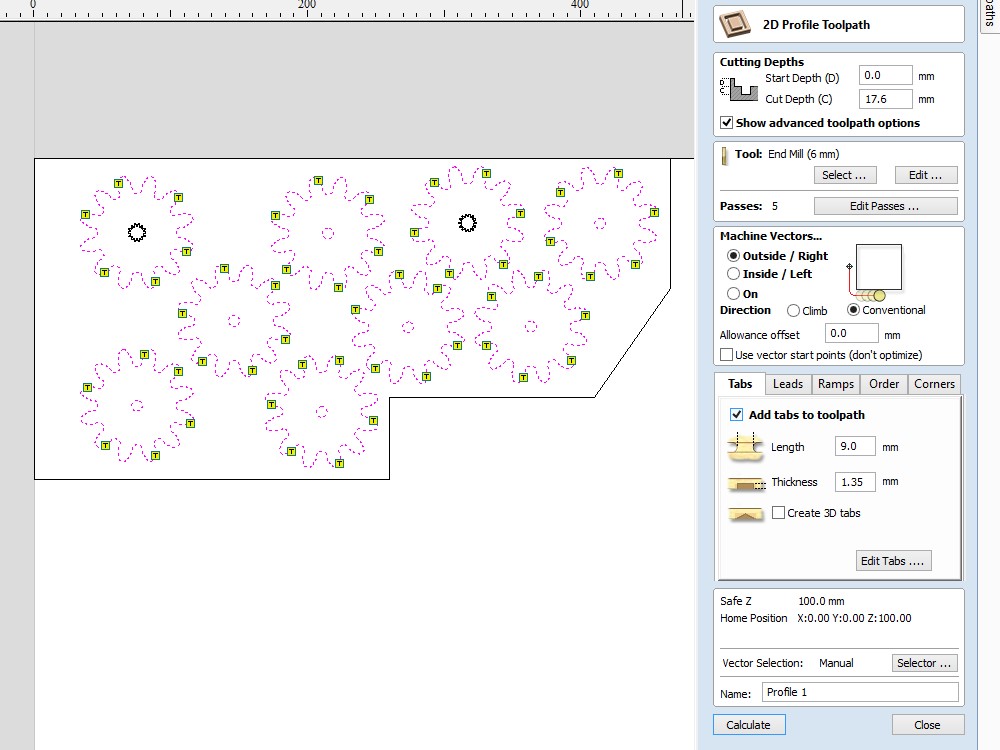Viewport: 1000px width, 750px height.
Task: Click the 'Safe Z 100.0 mm' text
Action: (x=782, y=601)
